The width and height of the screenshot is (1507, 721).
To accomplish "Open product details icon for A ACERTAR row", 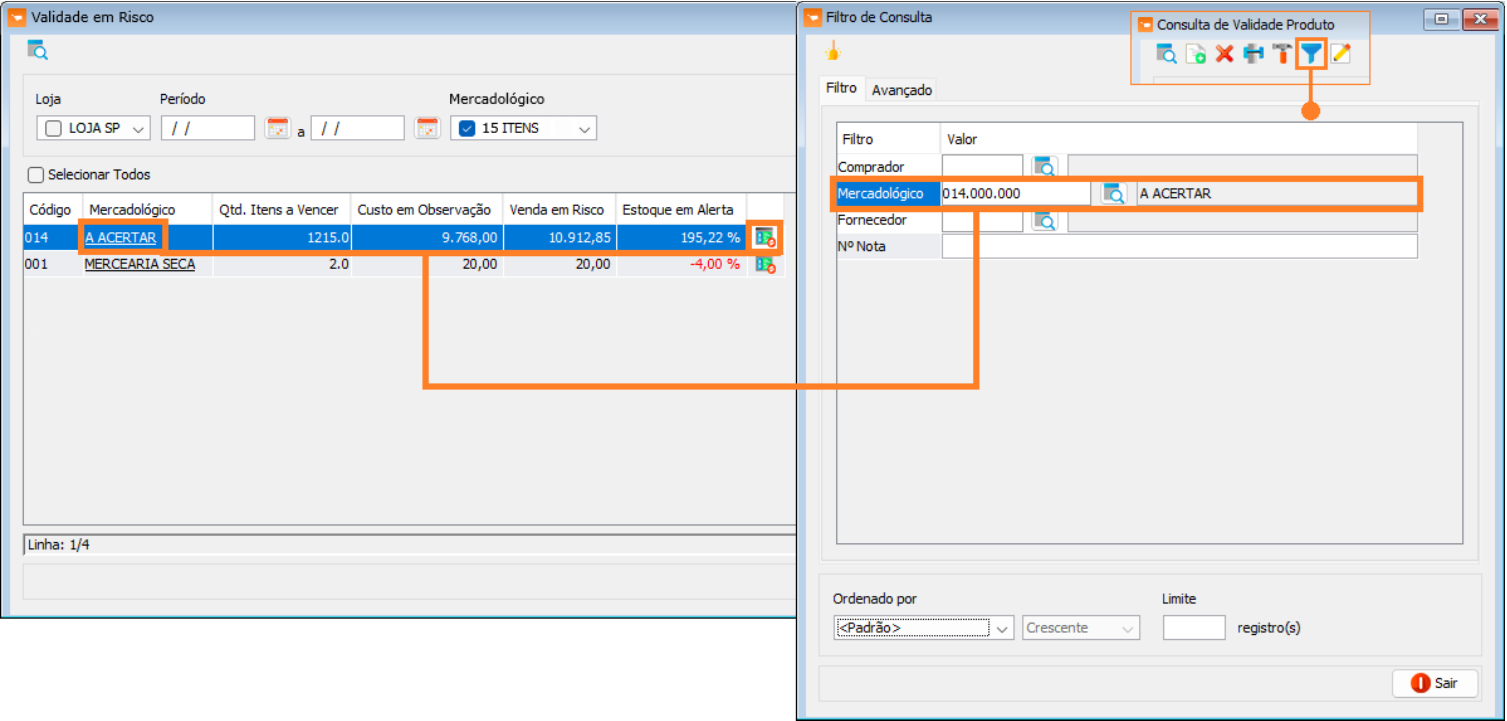I will click(765, 237).
